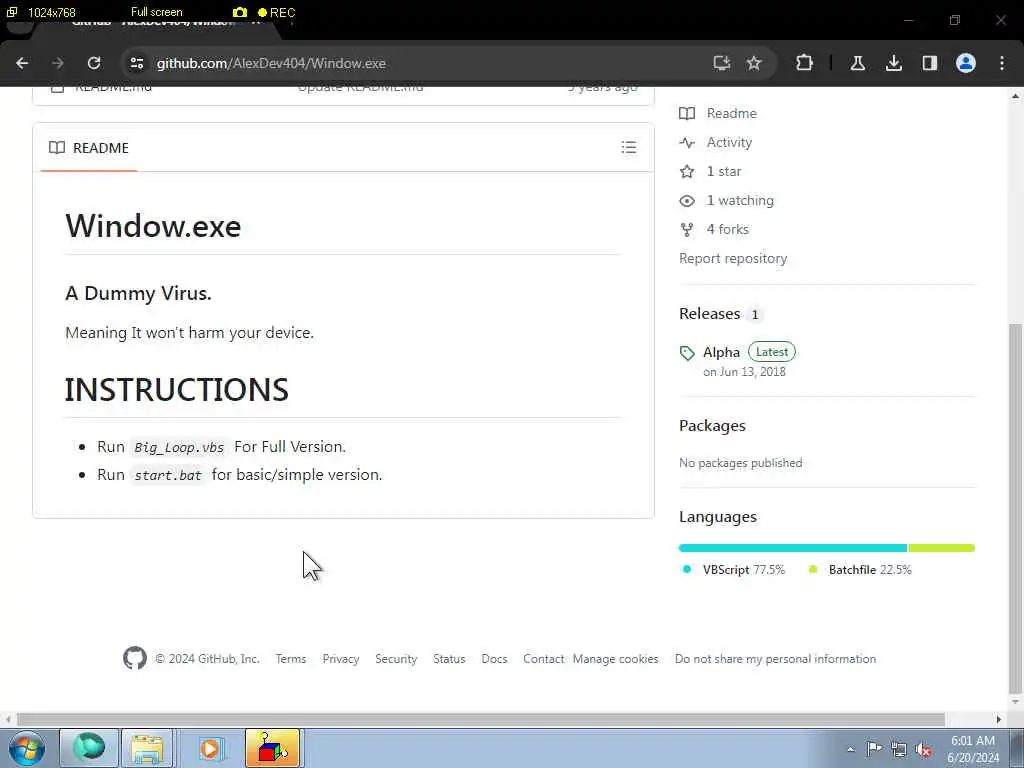Image resolution: width=1024 pixels, height=768 pixels.
Task: Open Chrome Labs flask icon
Action: (x=857, y=63)
